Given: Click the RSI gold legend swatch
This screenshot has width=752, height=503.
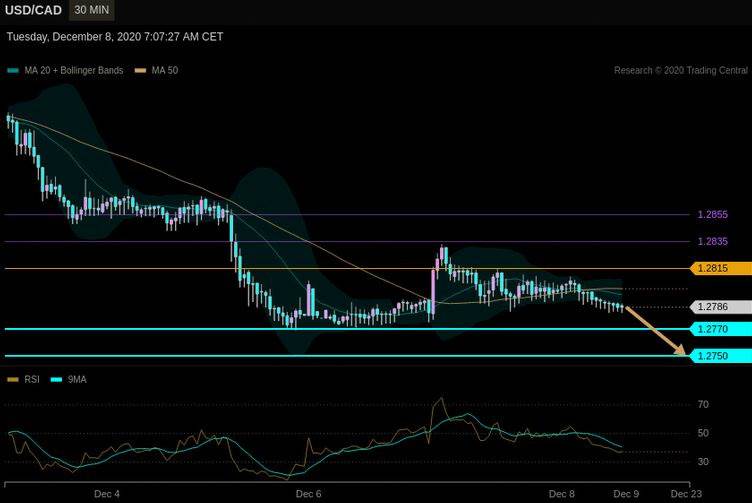Looking at the screenshot, I should [13, 380].
